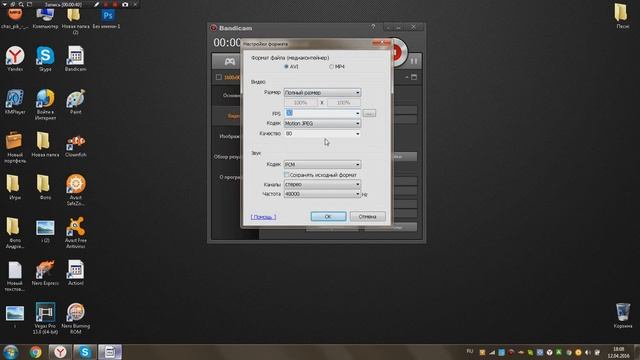
Task: Open the Avast Free Antivirus shortcut
Action: coord(76,233)
